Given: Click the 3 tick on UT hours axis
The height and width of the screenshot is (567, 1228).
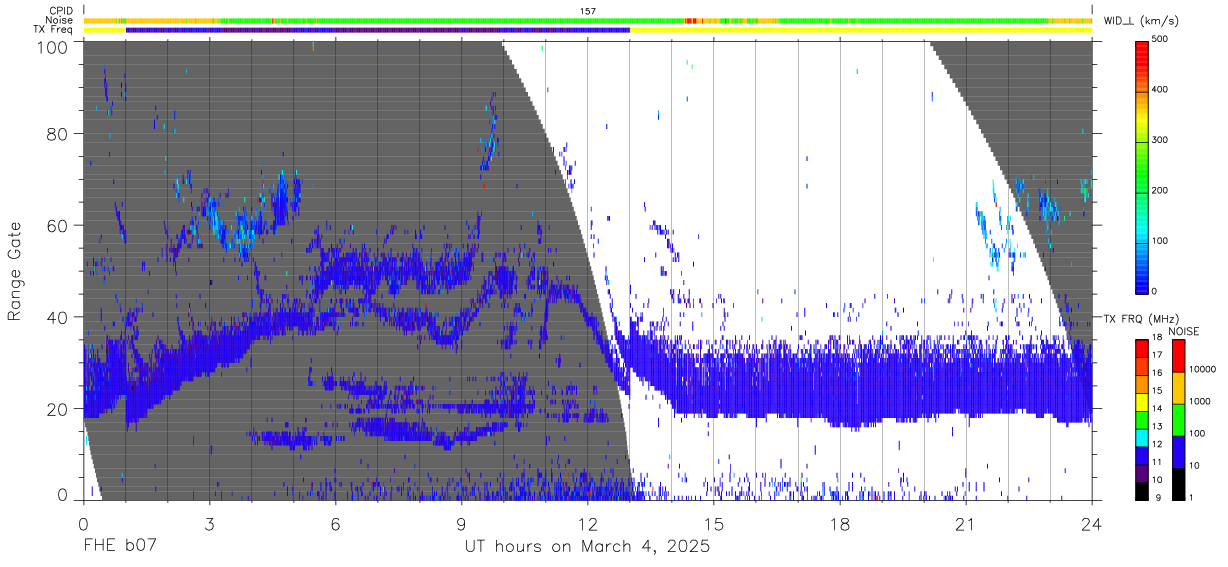Looking at the screenshot, I should 209,523.
